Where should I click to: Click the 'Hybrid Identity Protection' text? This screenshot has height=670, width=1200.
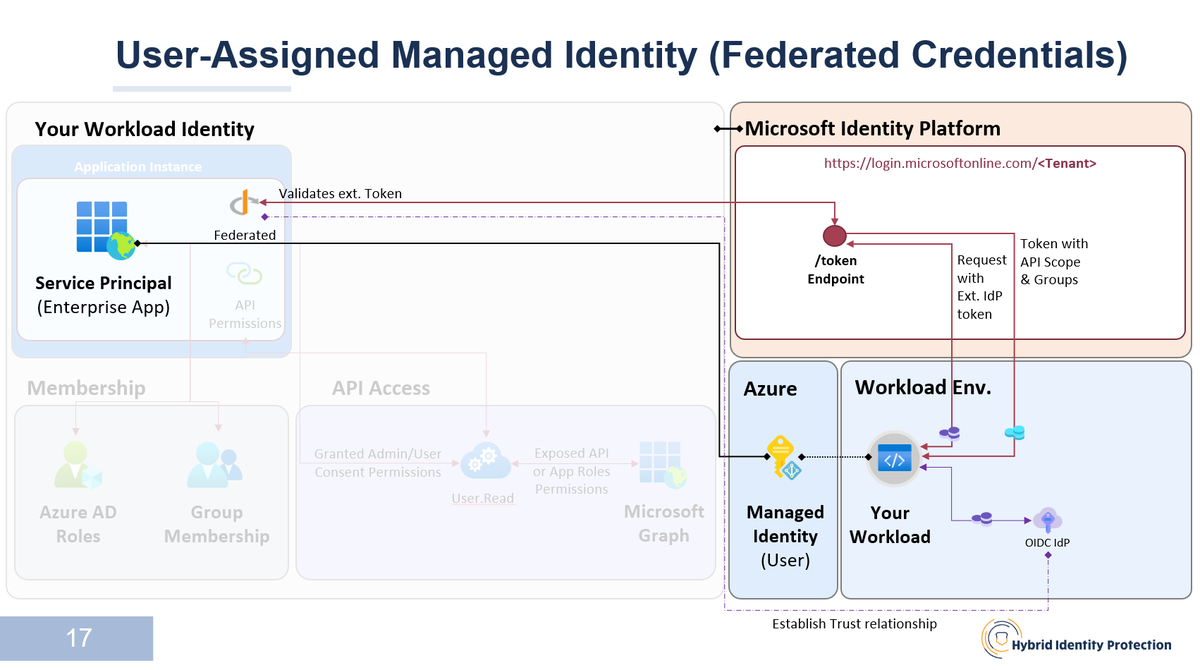pyautogui.click(x=1091, y=645)
